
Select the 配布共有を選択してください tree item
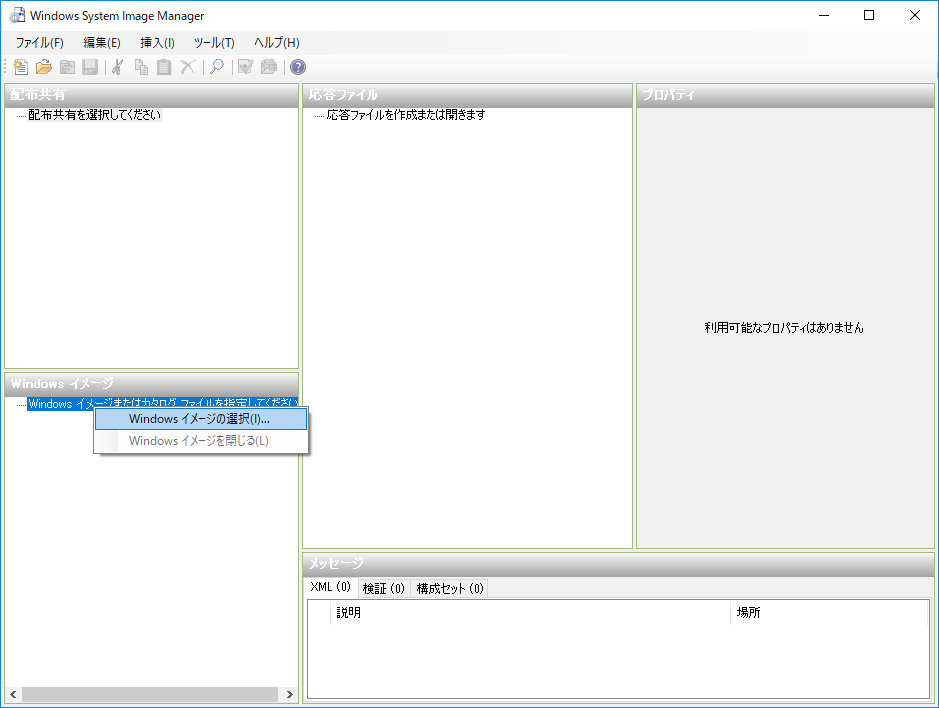coord(95,115)
